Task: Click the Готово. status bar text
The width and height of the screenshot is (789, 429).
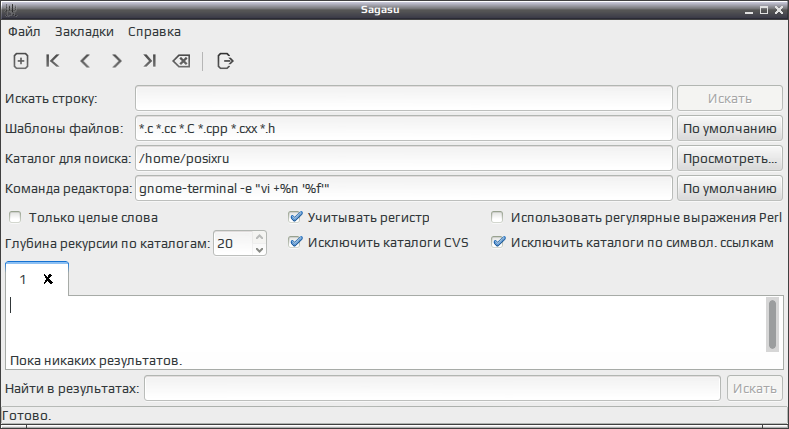Action: 27,415
